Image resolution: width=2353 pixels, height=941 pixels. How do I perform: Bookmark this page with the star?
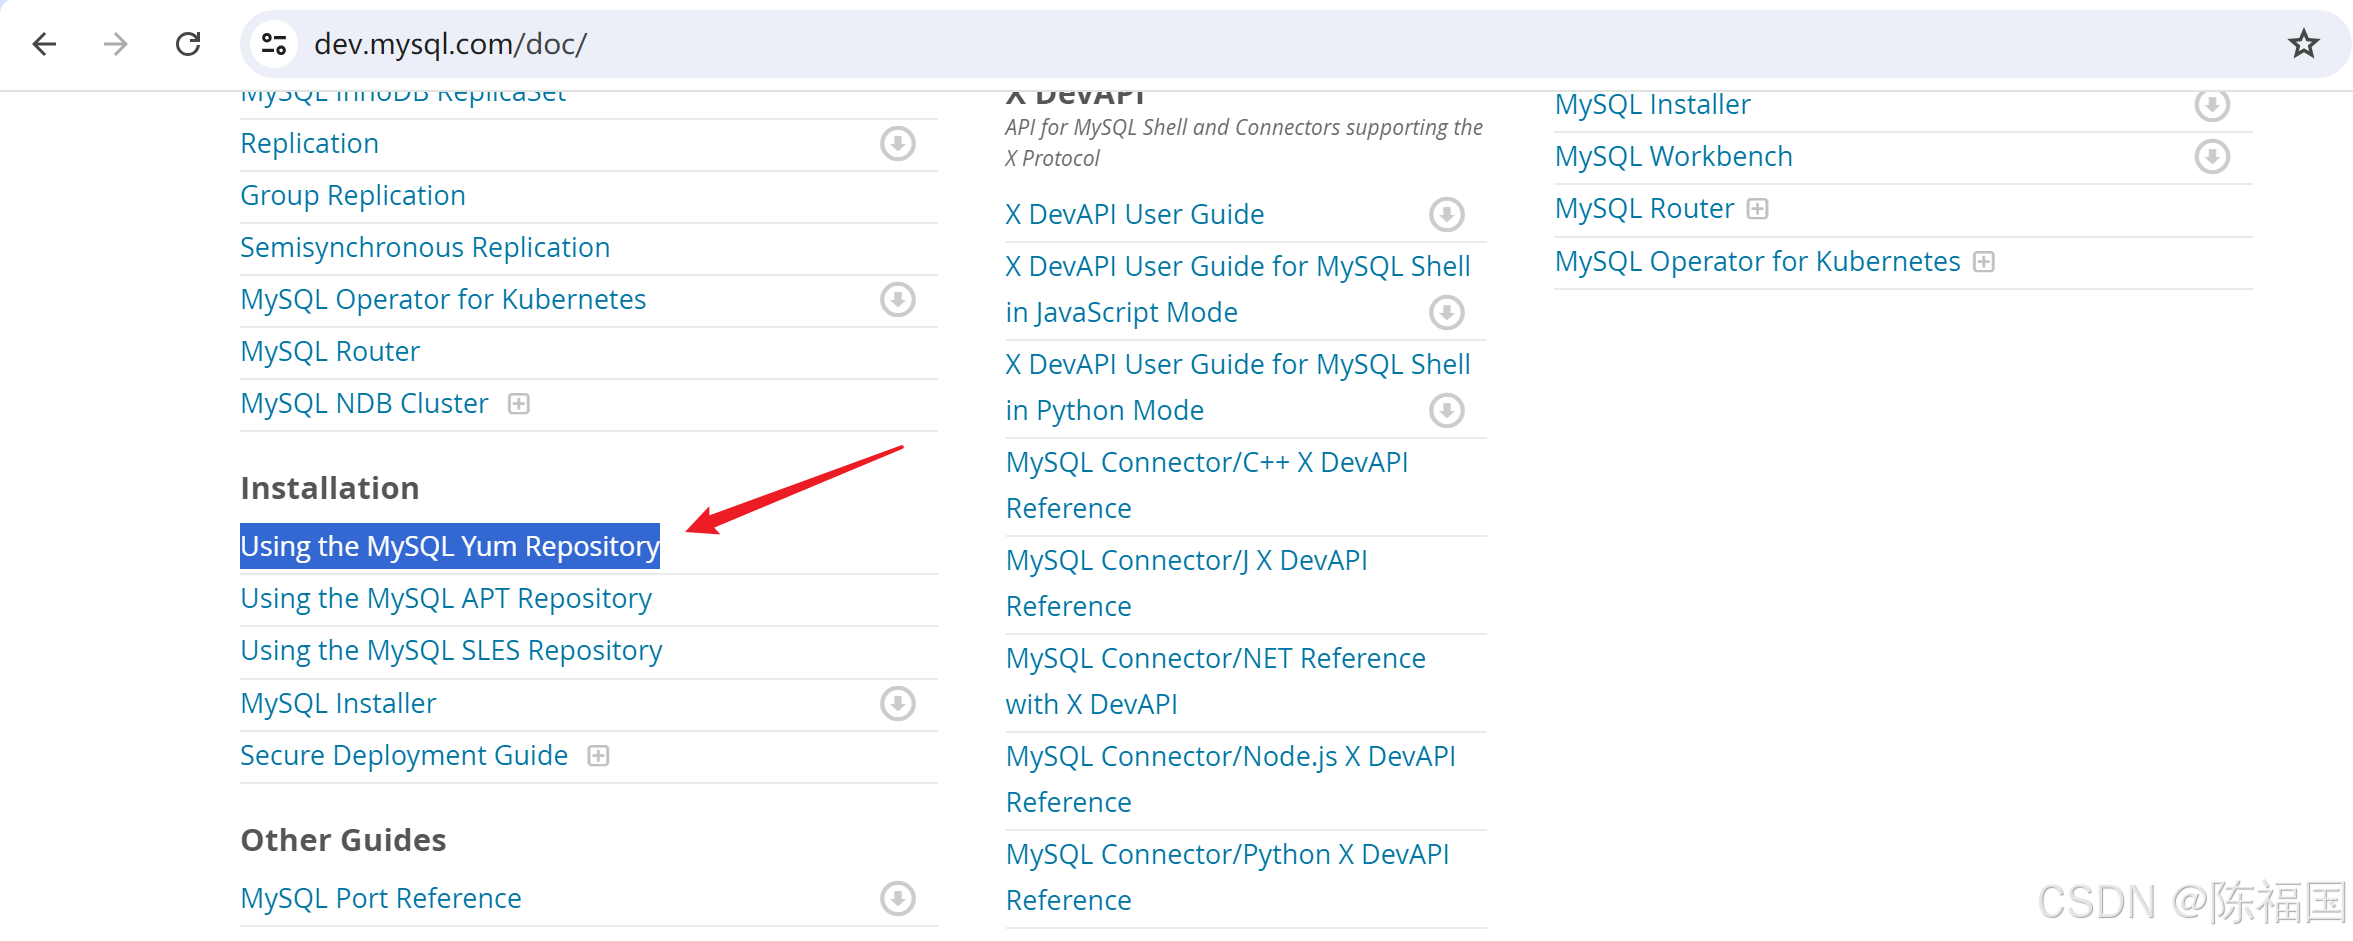click(x=2304, y=44)
